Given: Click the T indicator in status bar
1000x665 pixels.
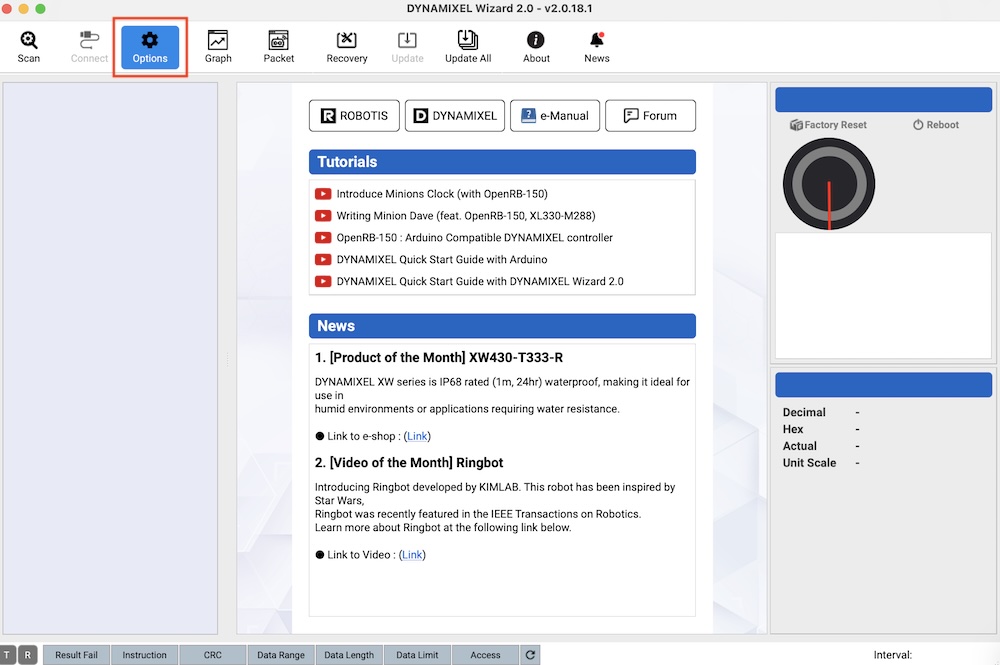Looking at the screenshot, I should (x=9, y=655).
